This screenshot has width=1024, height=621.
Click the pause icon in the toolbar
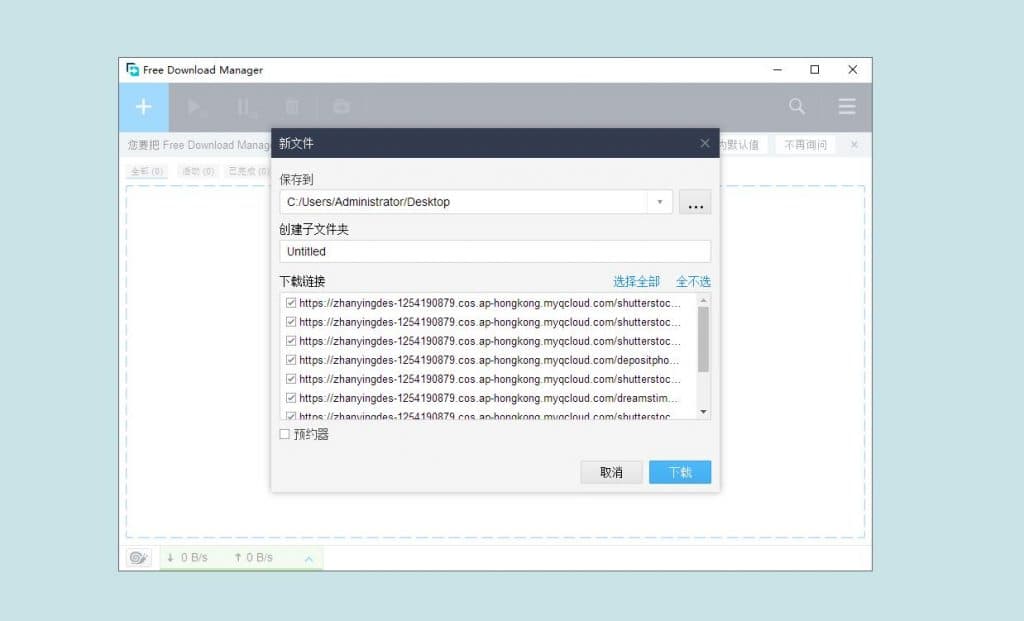pos(243,106)
